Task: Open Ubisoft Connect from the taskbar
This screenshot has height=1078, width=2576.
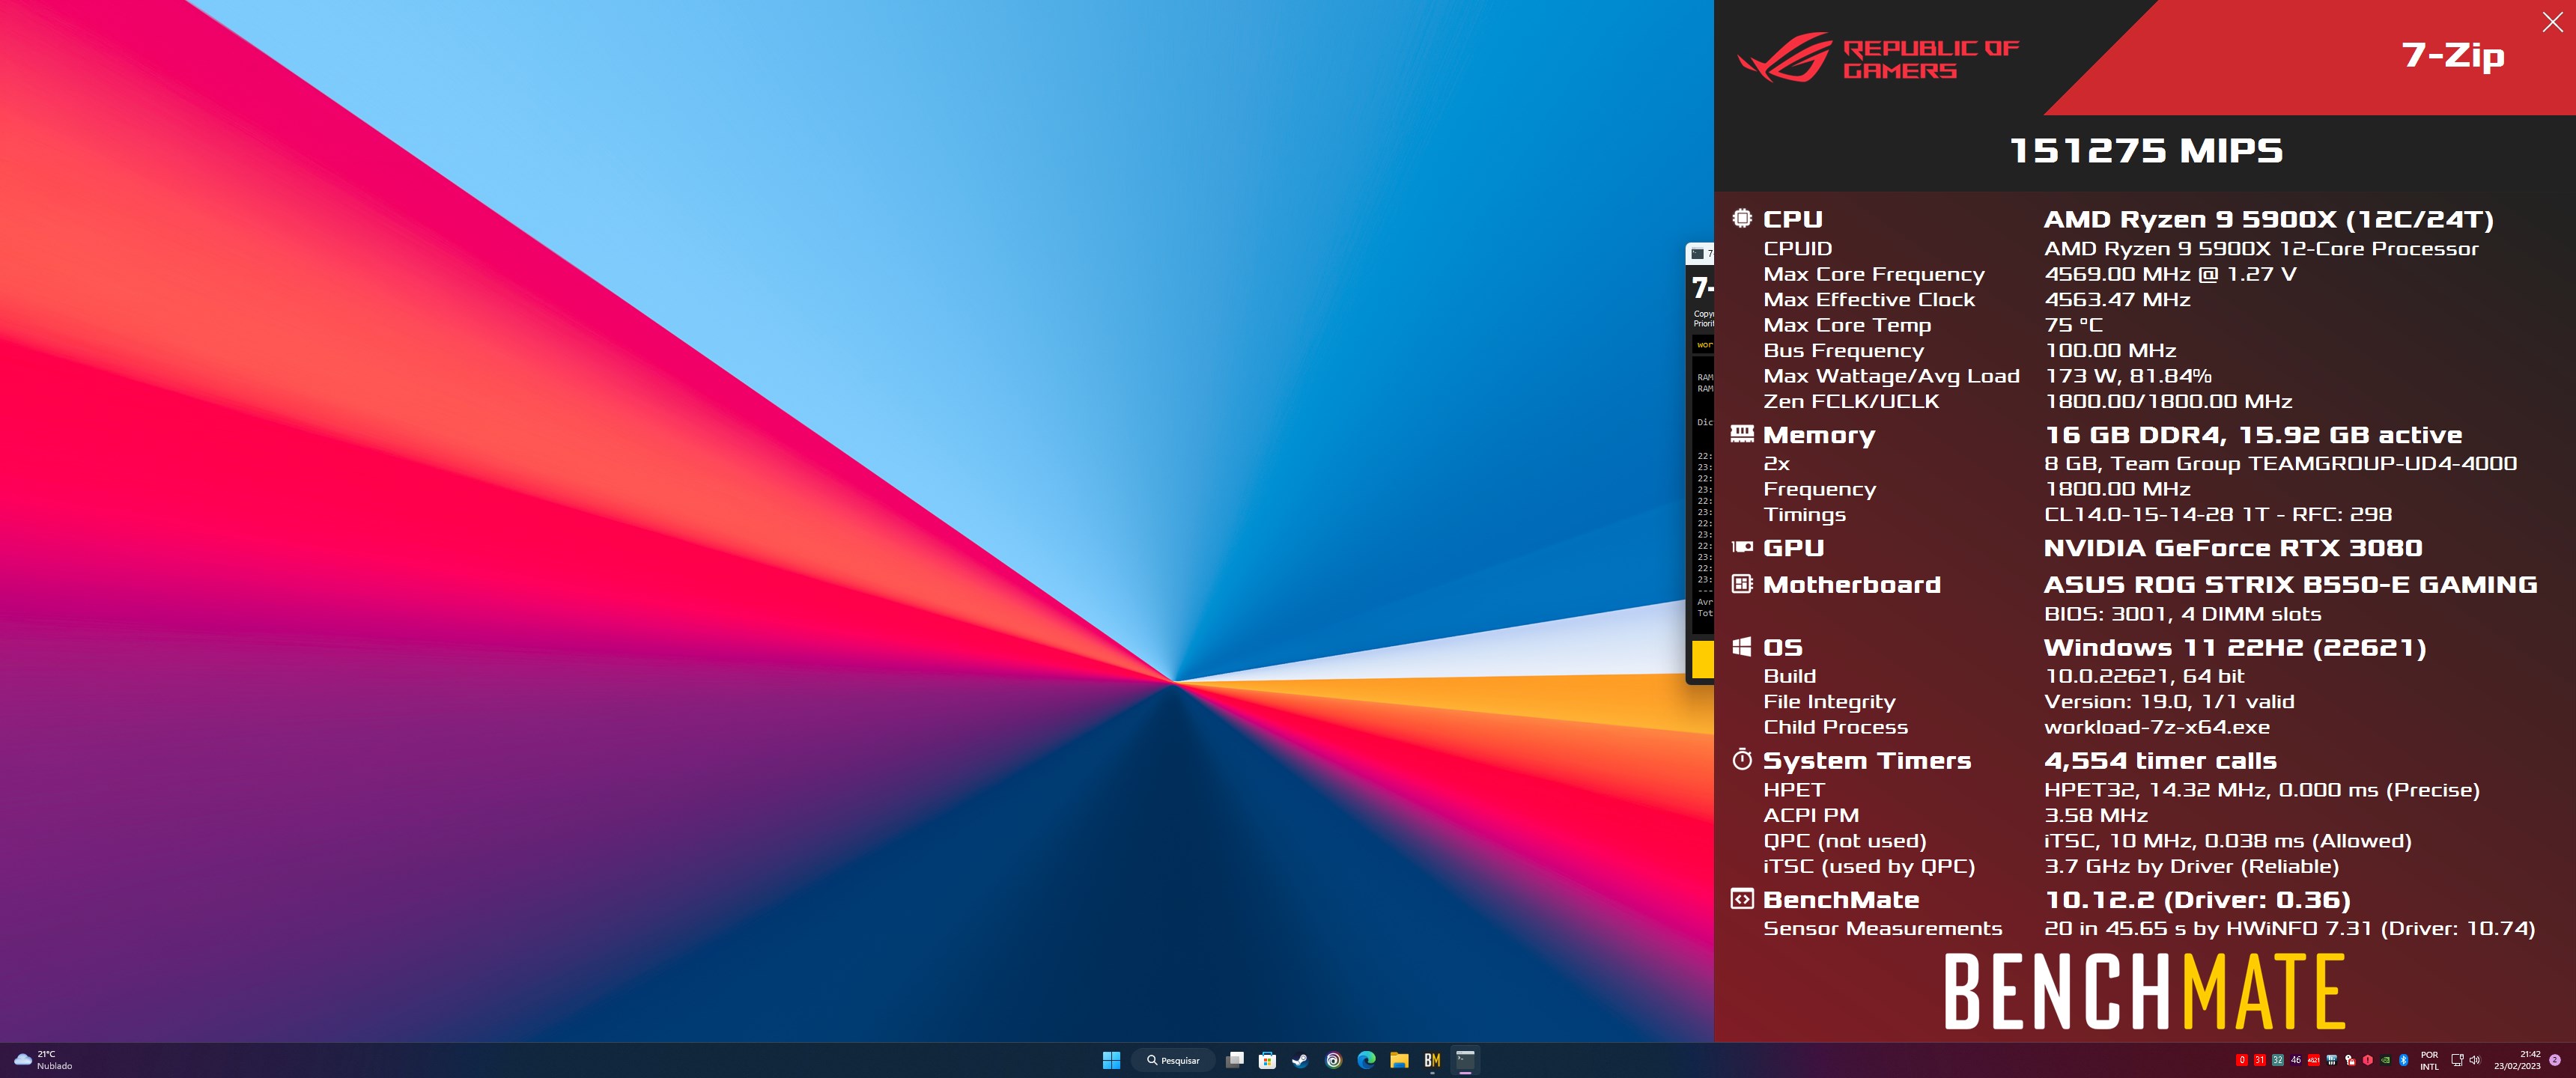Action: tap(1333, 1060)
